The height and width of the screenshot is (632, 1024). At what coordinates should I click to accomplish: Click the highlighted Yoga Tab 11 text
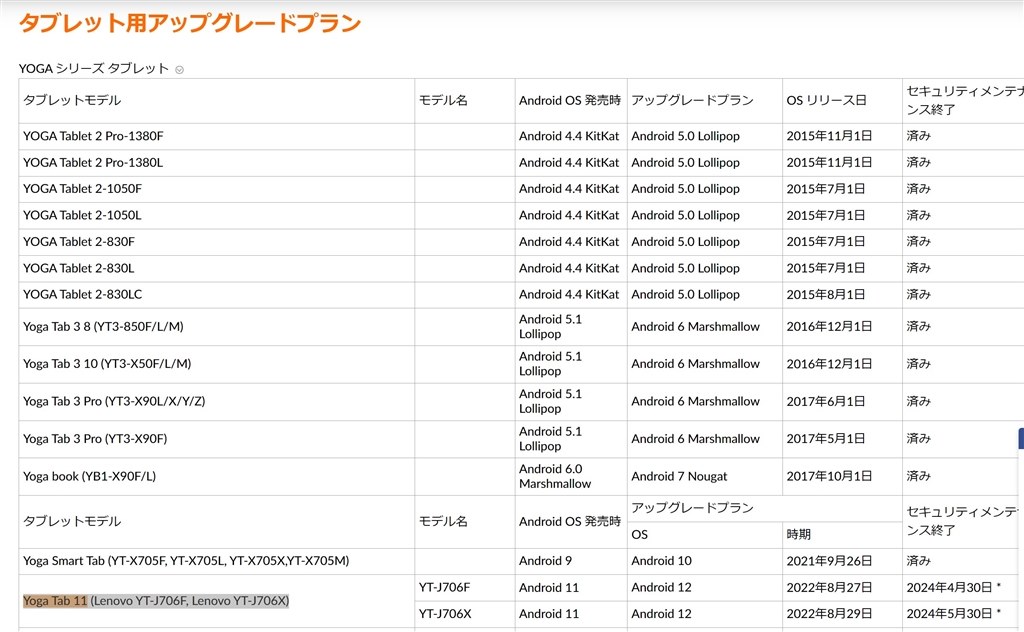point(55,601)
